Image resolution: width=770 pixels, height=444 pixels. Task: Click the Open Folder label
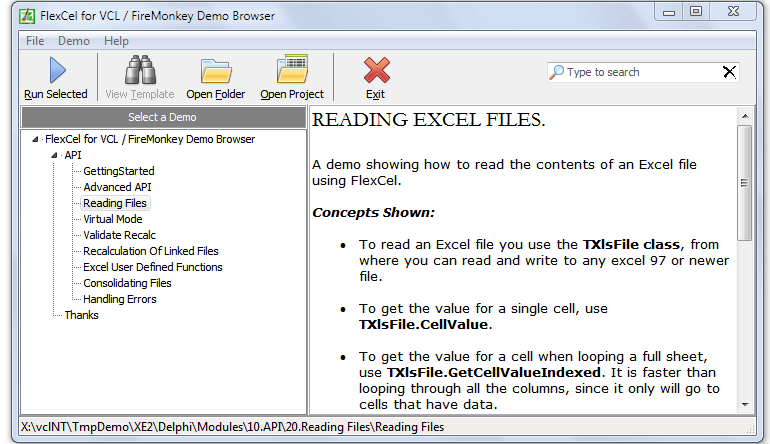tap(216, 94)
